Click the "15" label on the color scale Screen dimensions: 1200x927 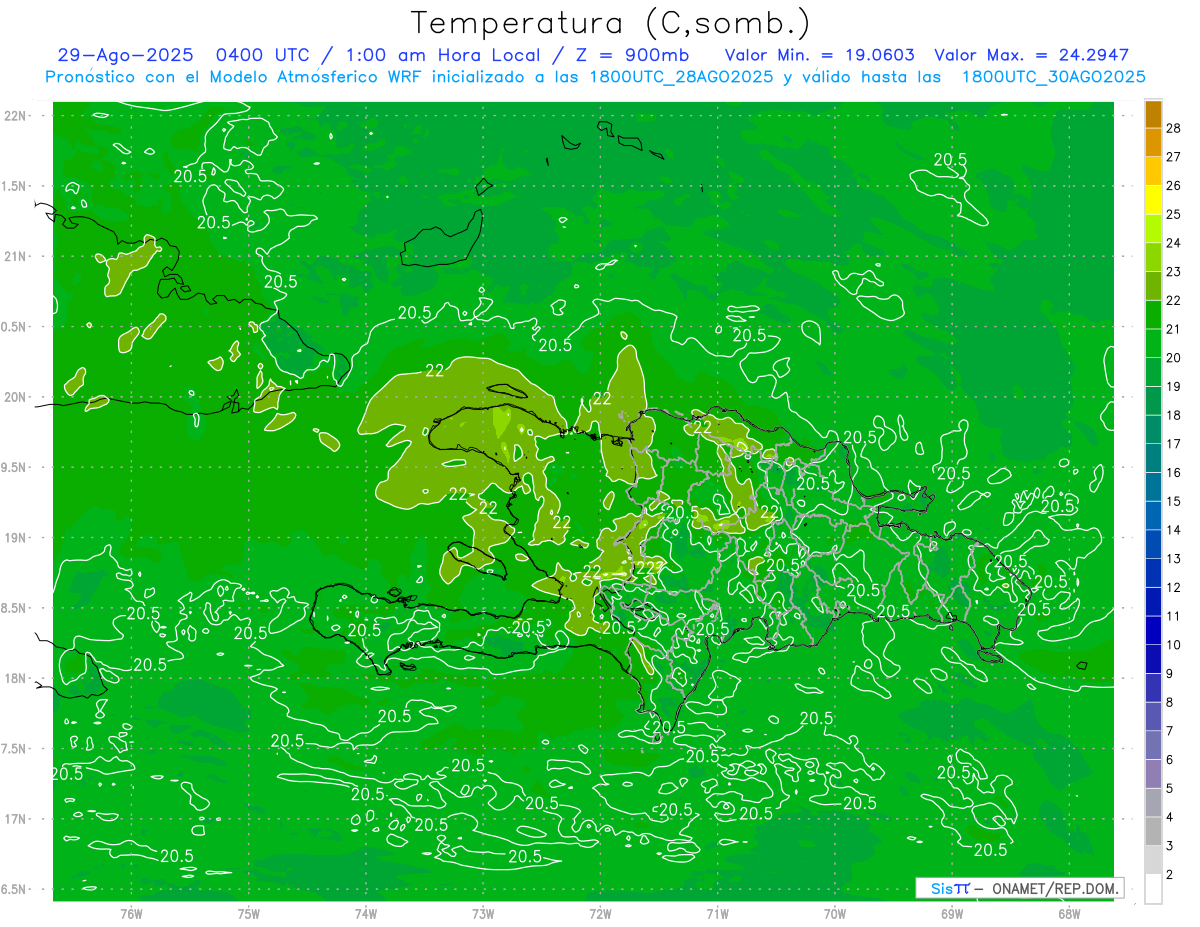coord(1174,501)
